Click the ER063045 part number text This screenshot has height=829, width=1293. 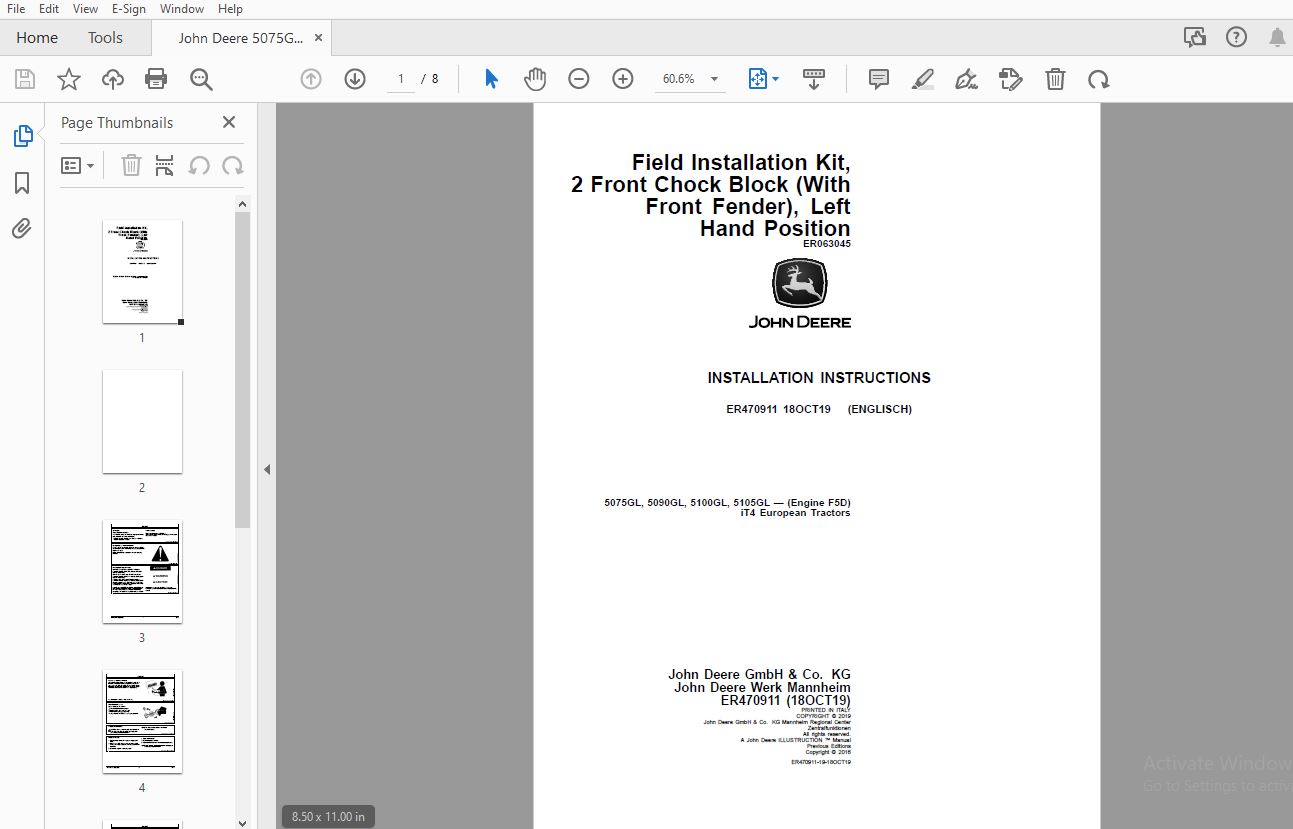pos(826,244)
